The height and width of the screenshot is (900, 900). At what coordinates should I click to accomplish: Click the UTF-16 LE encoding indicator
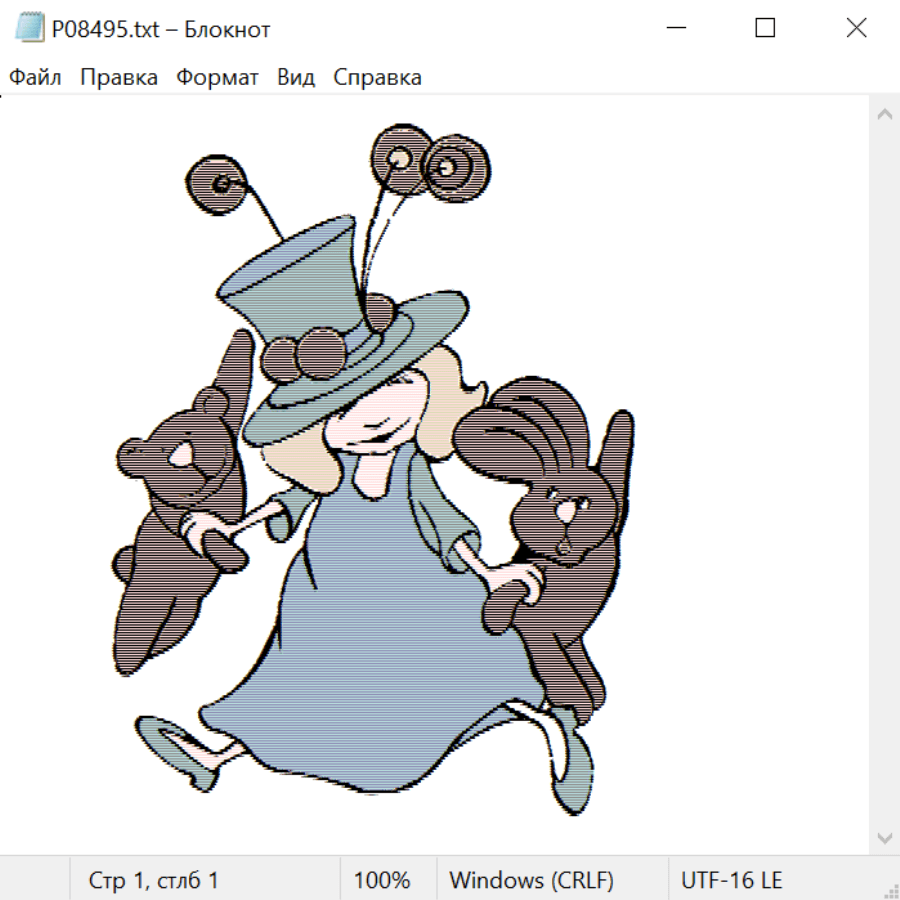tap(731, 880)
